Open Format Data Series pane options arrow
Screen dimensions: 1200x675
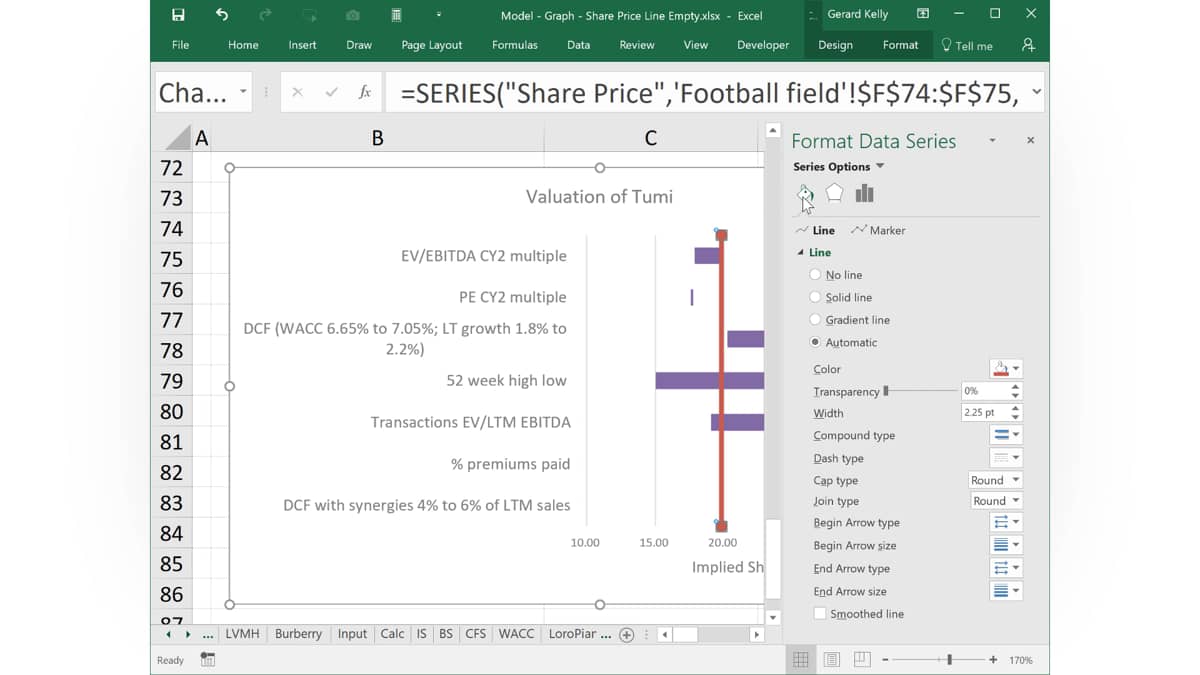click(992, 141)
